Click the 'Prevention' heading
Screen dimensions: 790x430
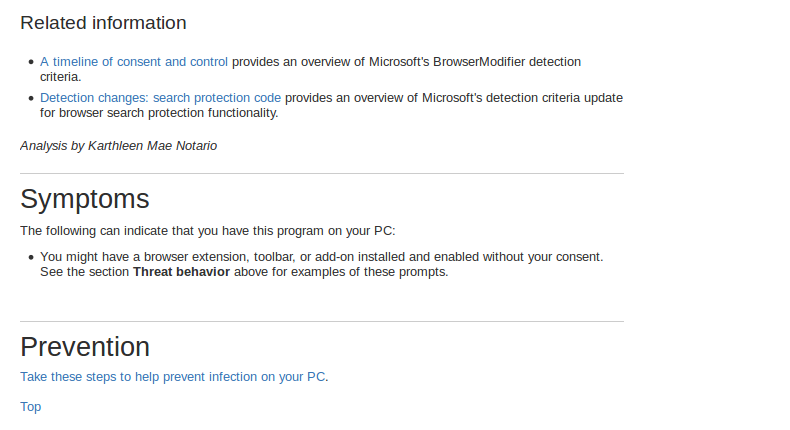85,347
